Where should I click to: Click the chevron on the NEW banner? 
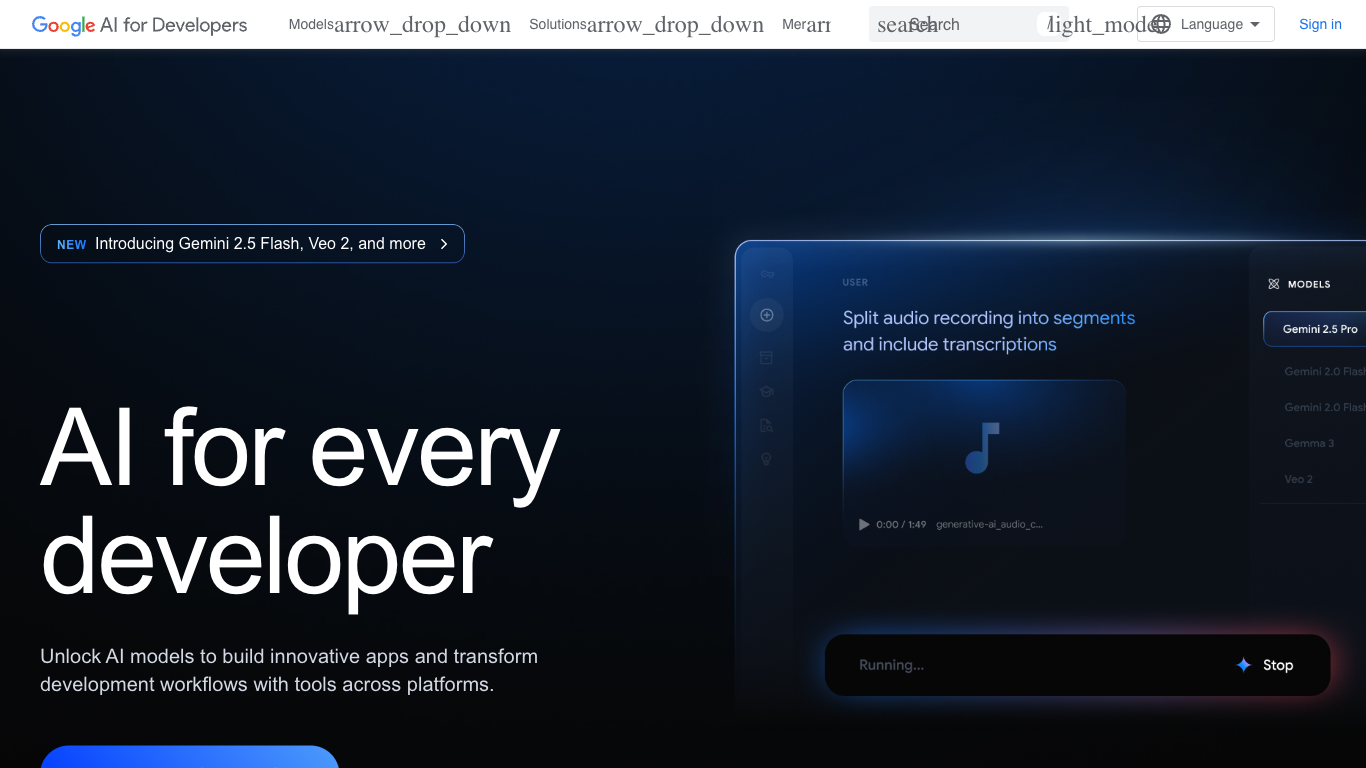pyautogui.click(x=444, y=244)
